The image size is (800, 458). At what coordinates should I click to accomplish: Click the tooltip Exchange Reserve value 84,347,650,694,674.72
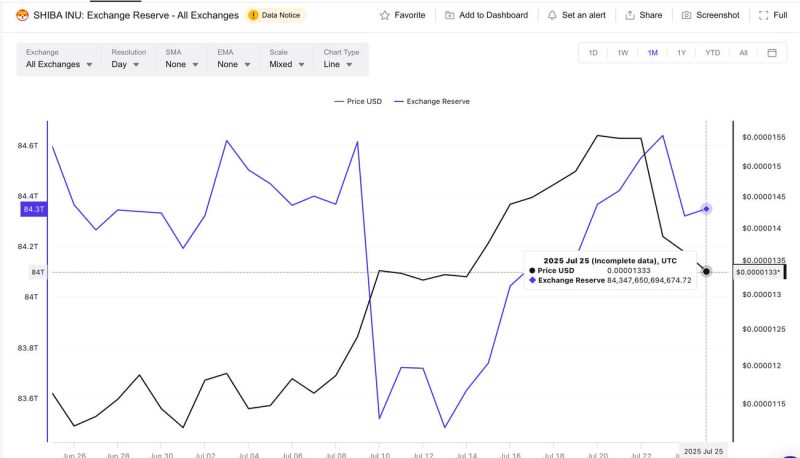point(649,281)
